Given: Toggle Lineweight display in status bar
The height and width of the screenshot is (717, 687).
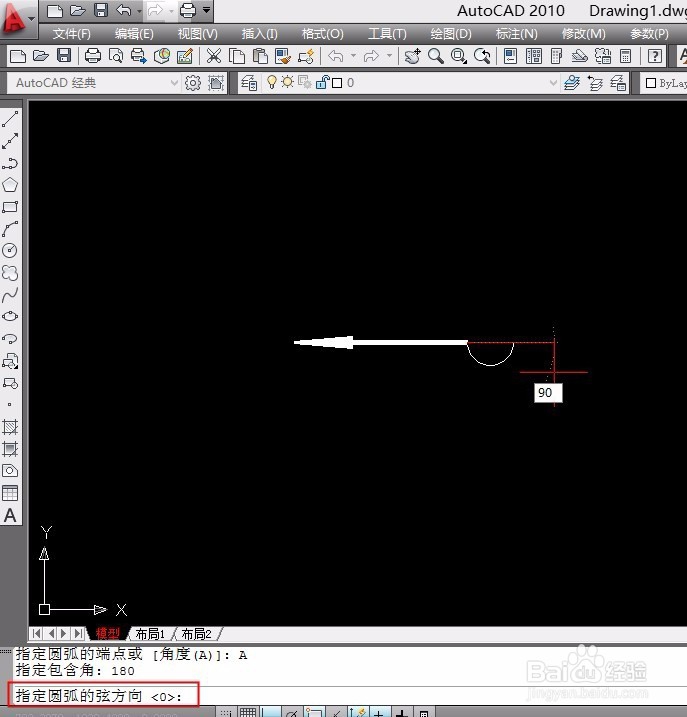Looking at the screenshot, I should click(x=401, y=712).
